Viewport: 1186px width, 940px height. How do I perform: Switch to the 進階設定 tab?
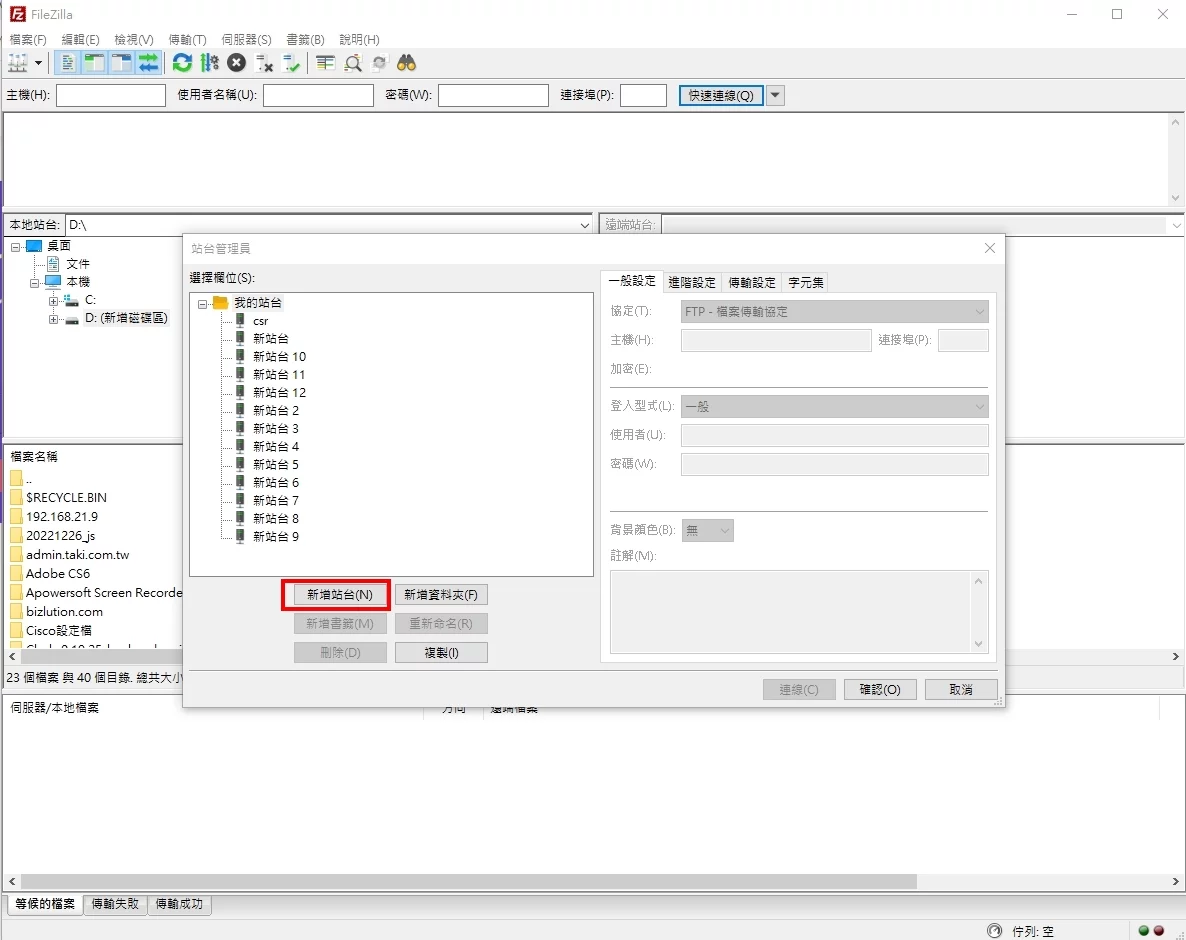point(691,282)
